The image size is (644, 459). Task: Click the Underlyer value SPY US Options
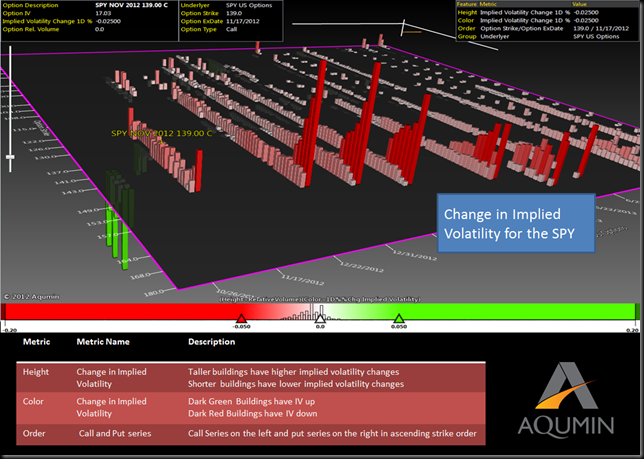coord(249,5)
